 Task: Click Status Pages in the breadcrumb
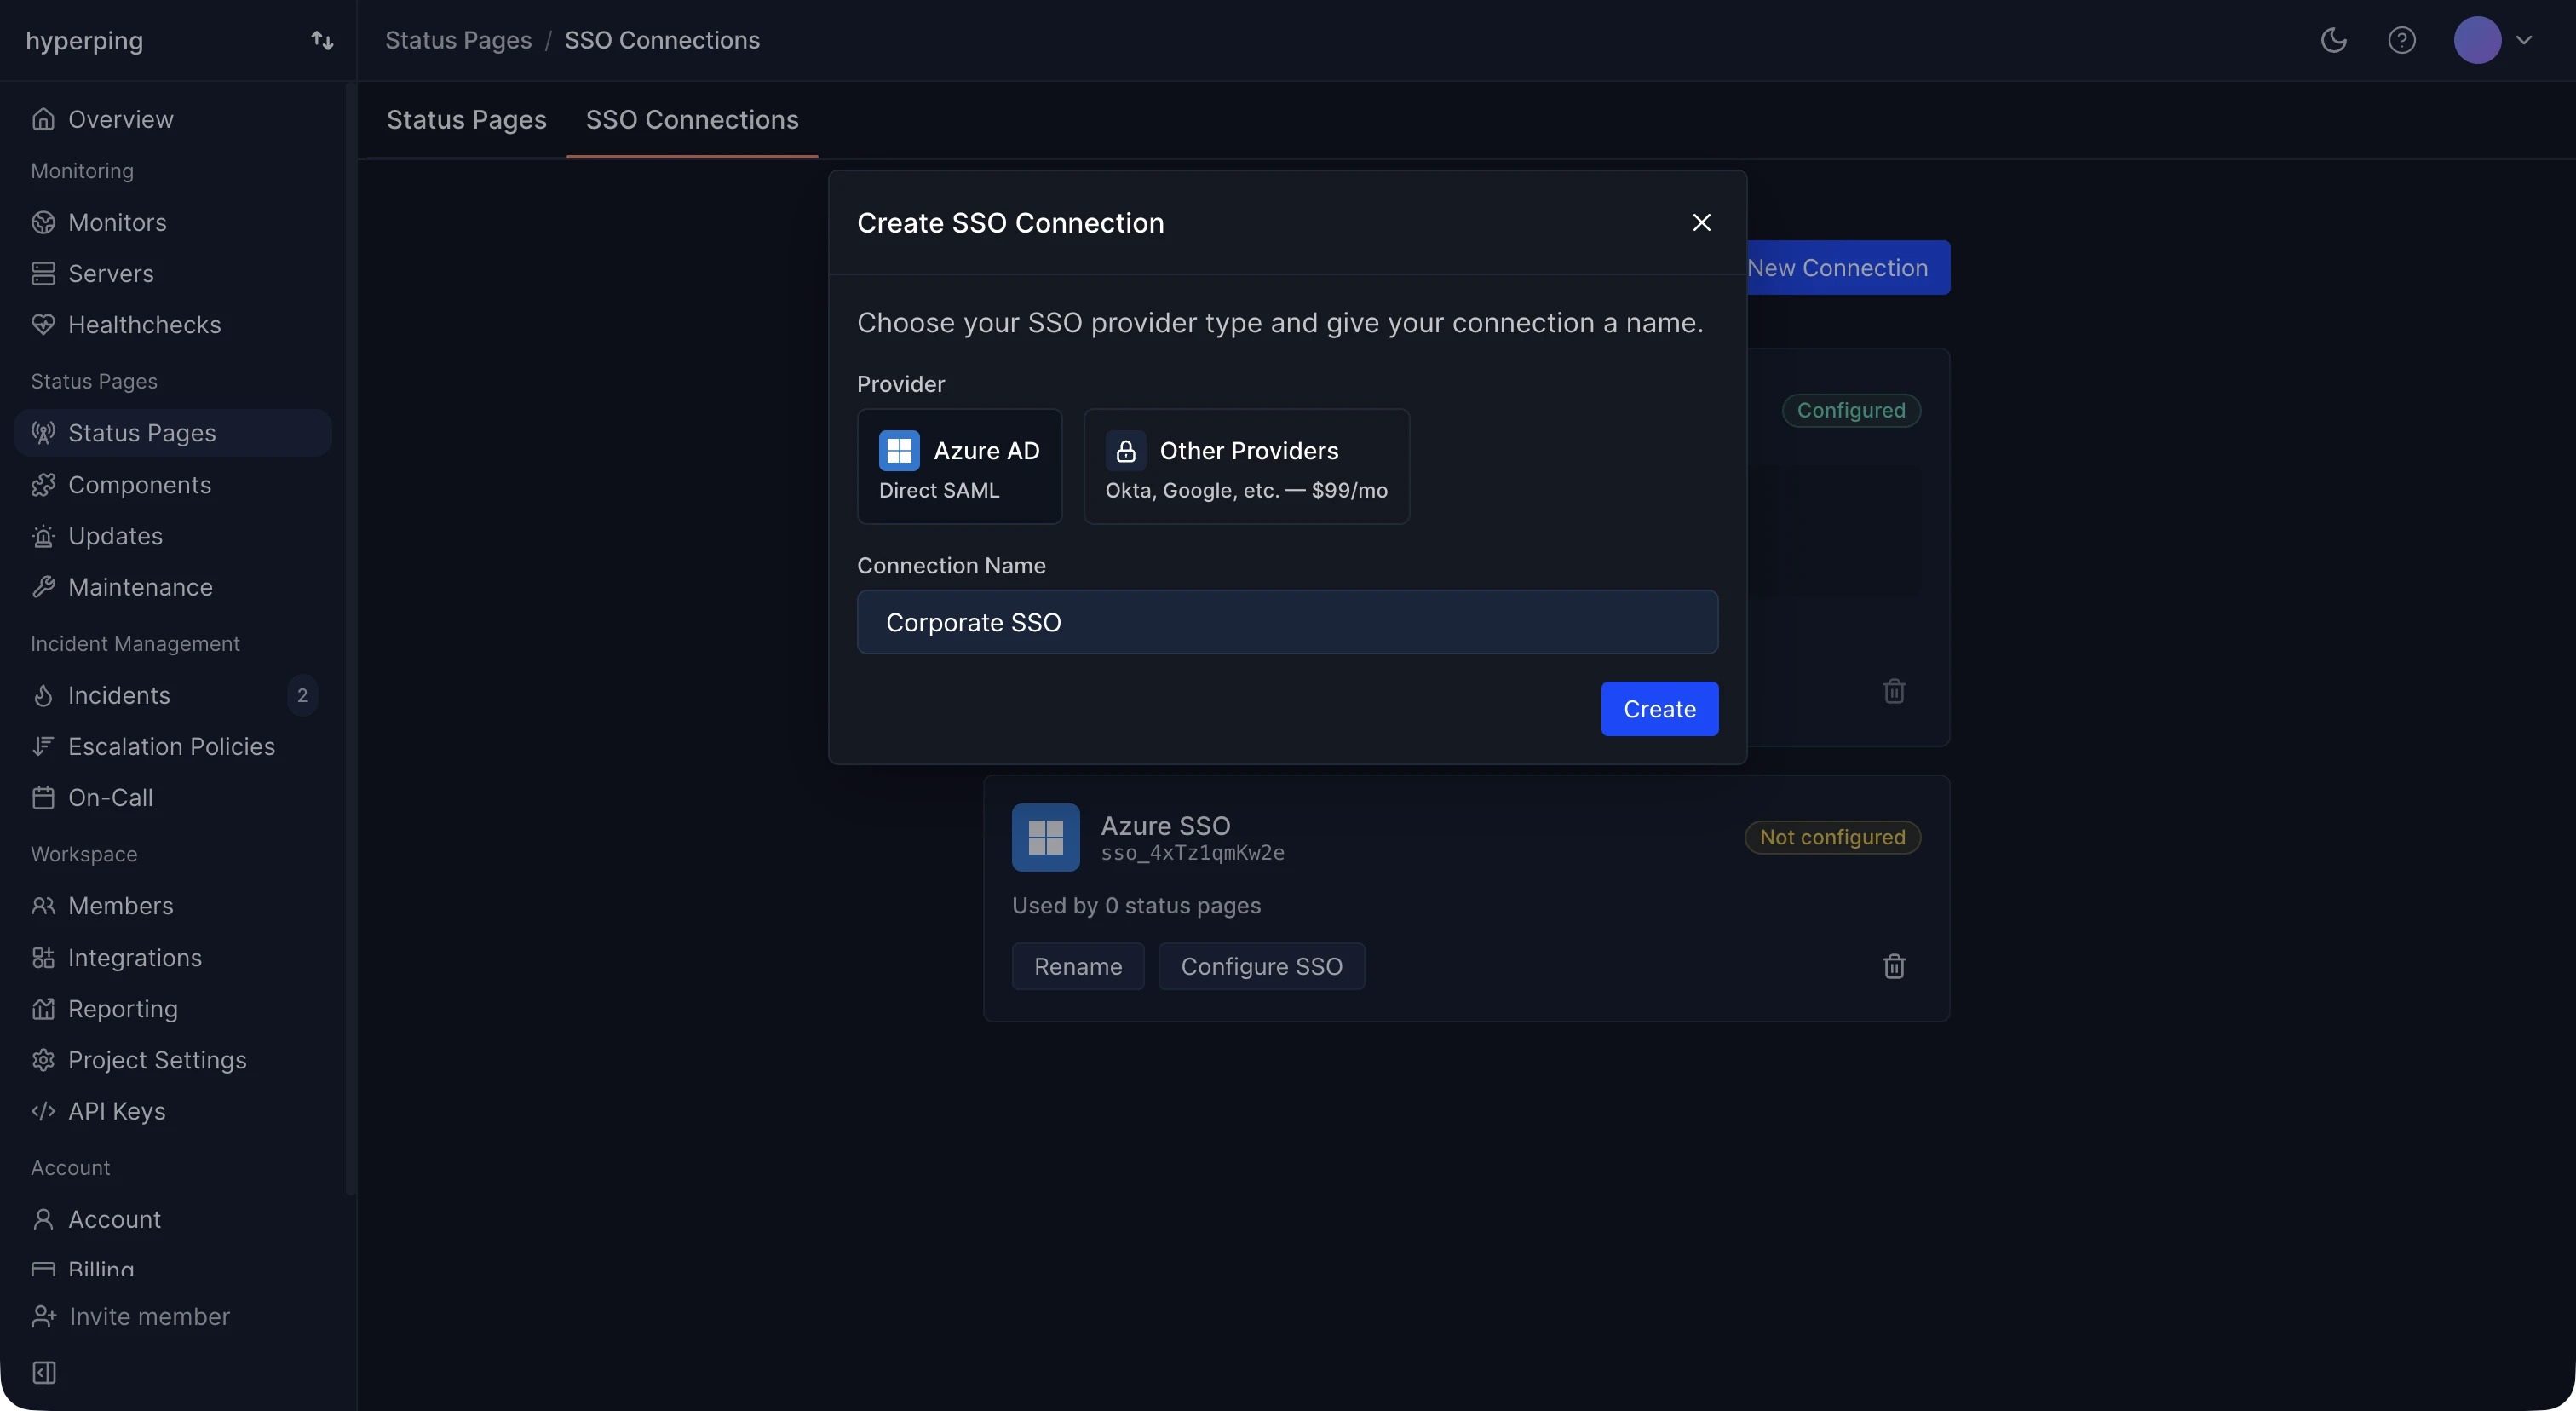coord(458,40)
